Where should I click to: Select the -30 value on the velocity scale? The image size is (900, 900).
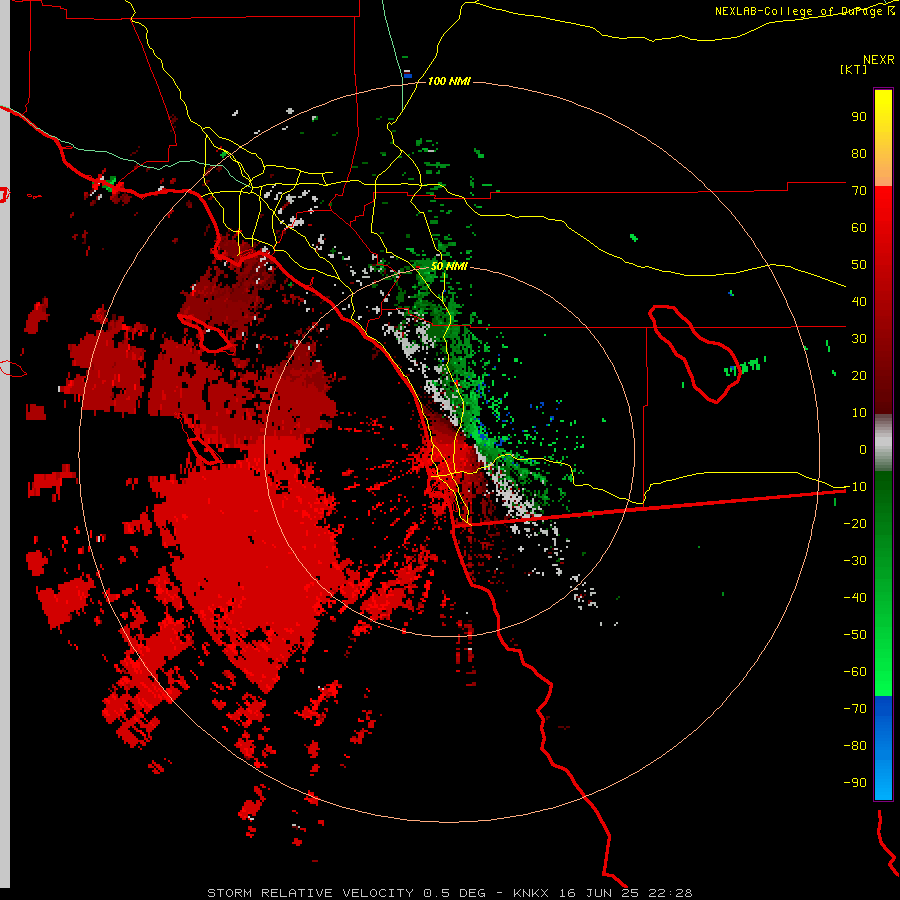[x=855, y=561]
